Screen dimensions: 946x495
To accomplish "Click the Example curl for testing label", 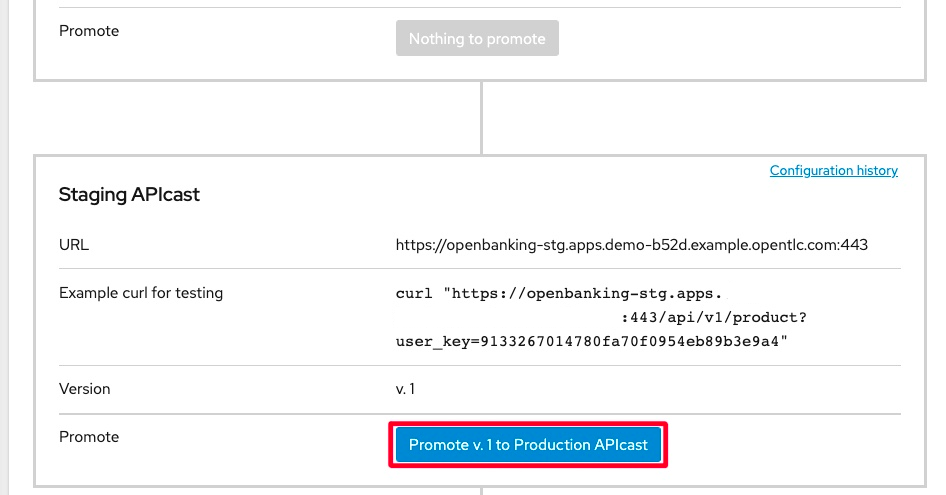I will 141,293.
